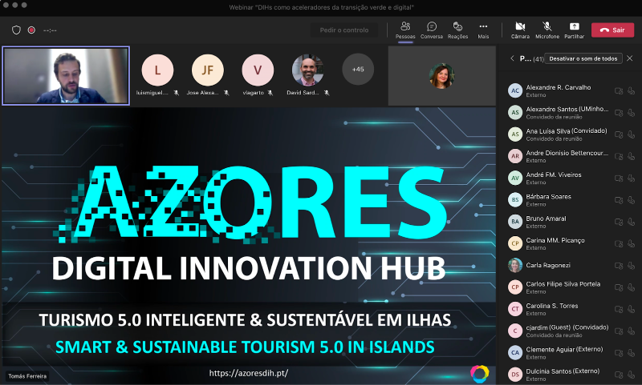The width and height of the screenshot is (642, 385).
Task: Open the Pessoas participants panel
Action: [x=405, y=30]
